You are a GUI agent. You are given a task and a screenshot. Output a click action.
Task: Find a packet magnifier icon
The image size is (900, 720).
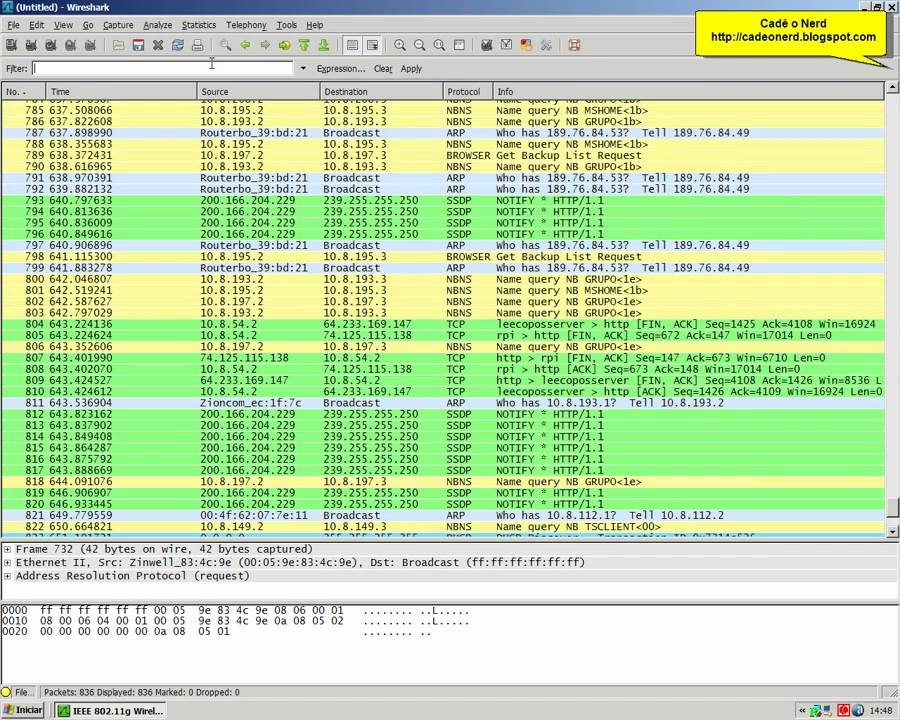tap(226, 45)
